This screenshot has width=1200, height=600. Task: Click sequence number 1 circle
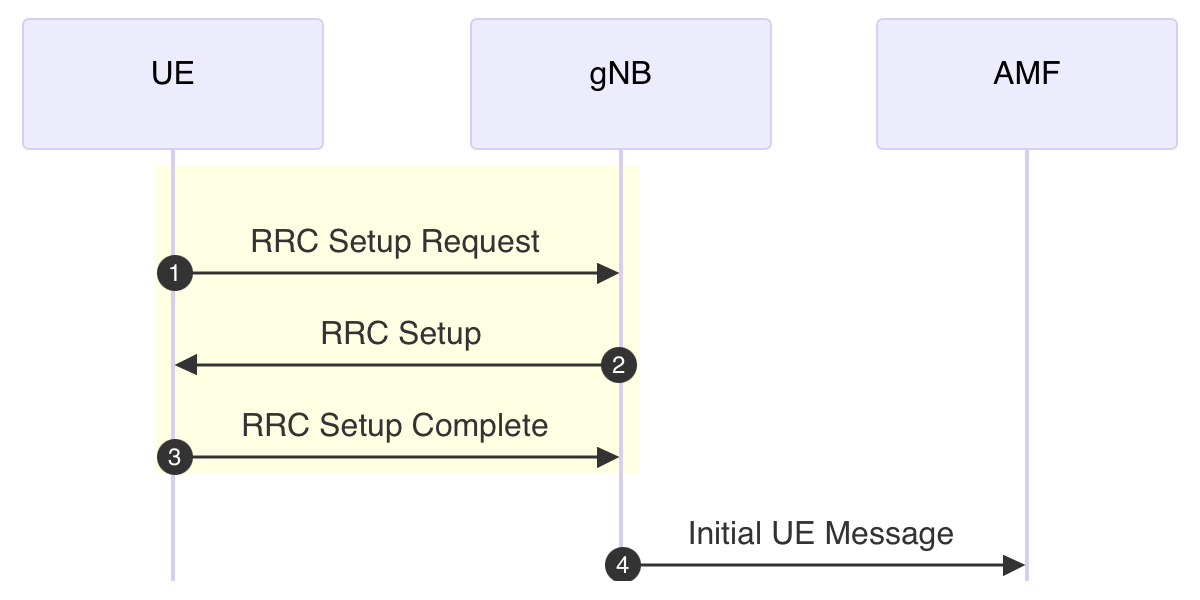pos(175,273)
